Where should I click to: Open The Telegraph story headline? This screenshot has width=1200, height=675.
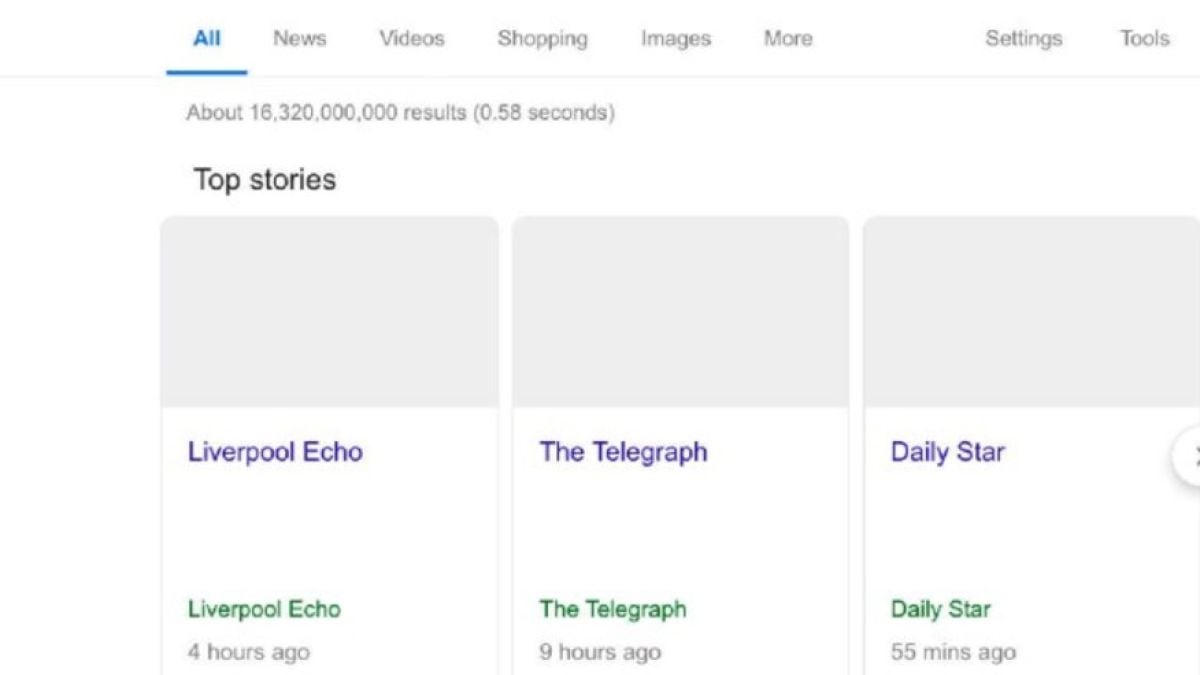coord(624,452)
